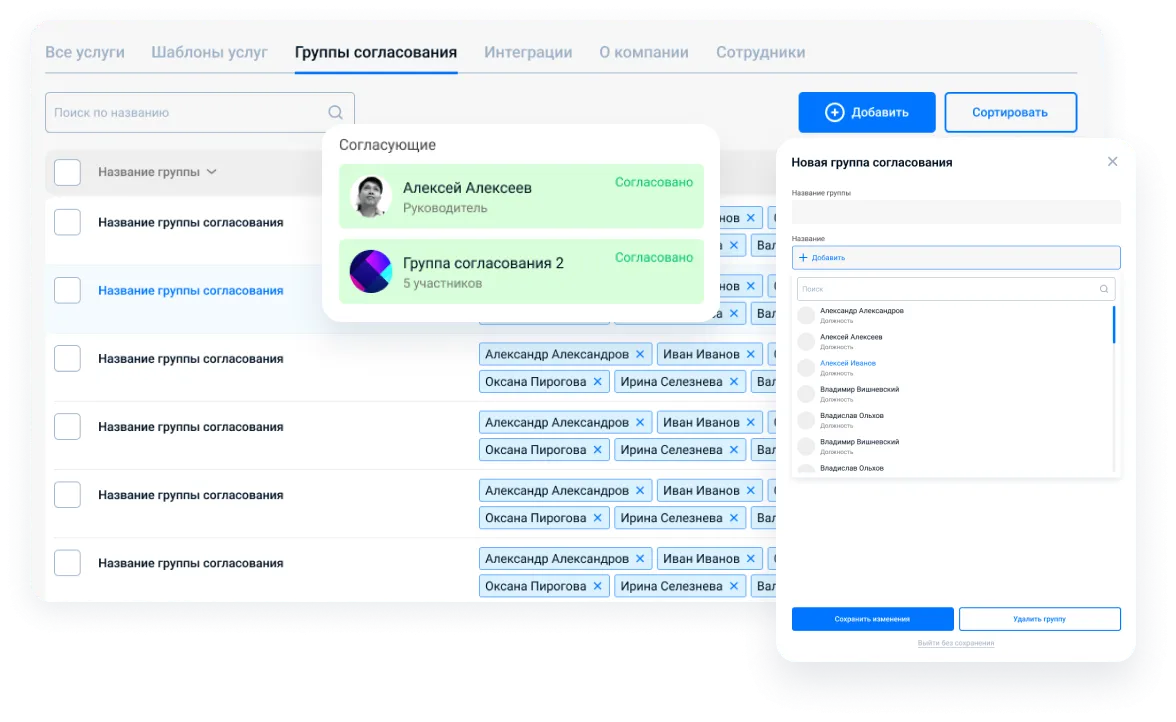Remove Иван Иванов chip in fifth row
1176x722 pixels.
[751, 490]
